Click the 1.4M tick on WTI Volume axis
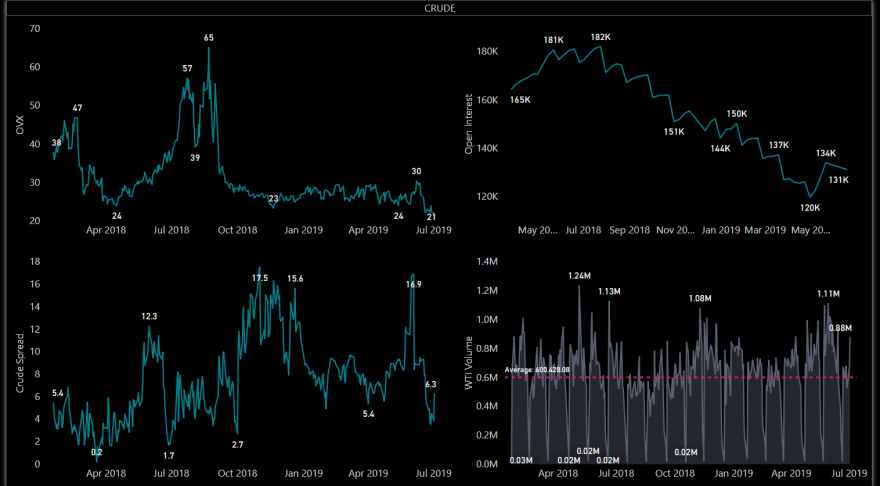Screen dimensions: 880x486 (x=487, y=262)
